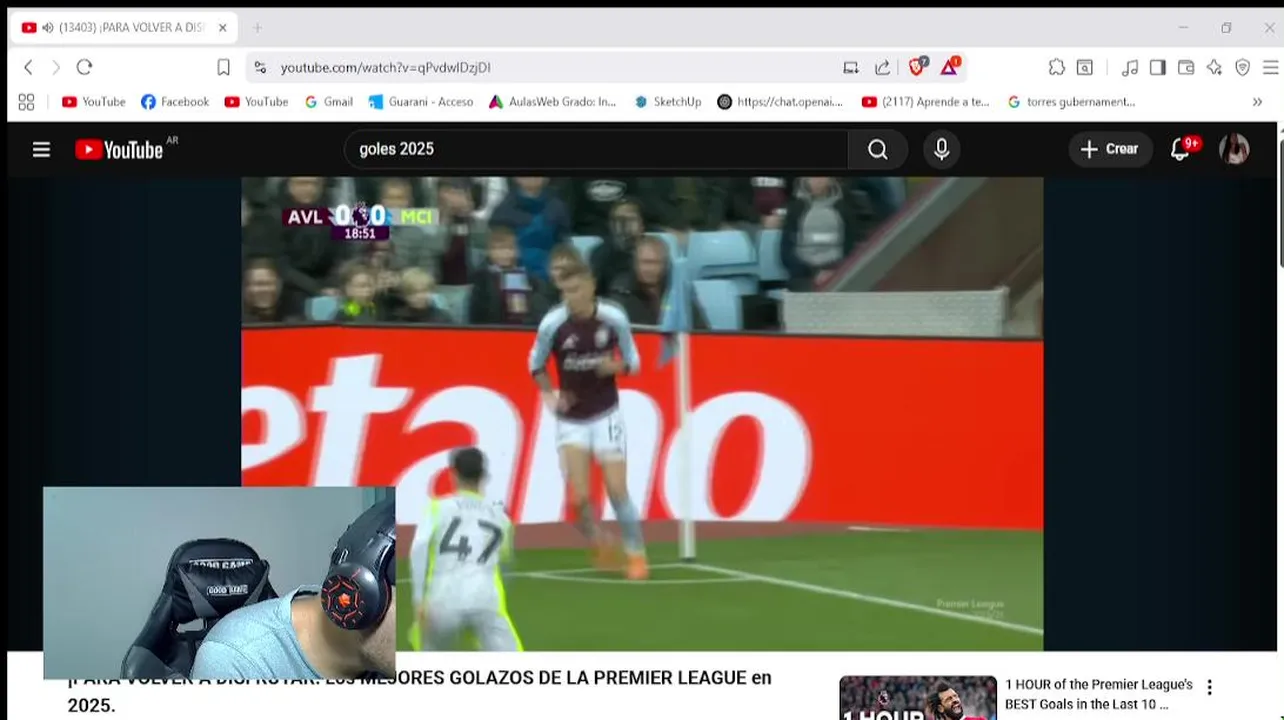
Task: Start voice search with microphone icon
Action: coord(941,149)
